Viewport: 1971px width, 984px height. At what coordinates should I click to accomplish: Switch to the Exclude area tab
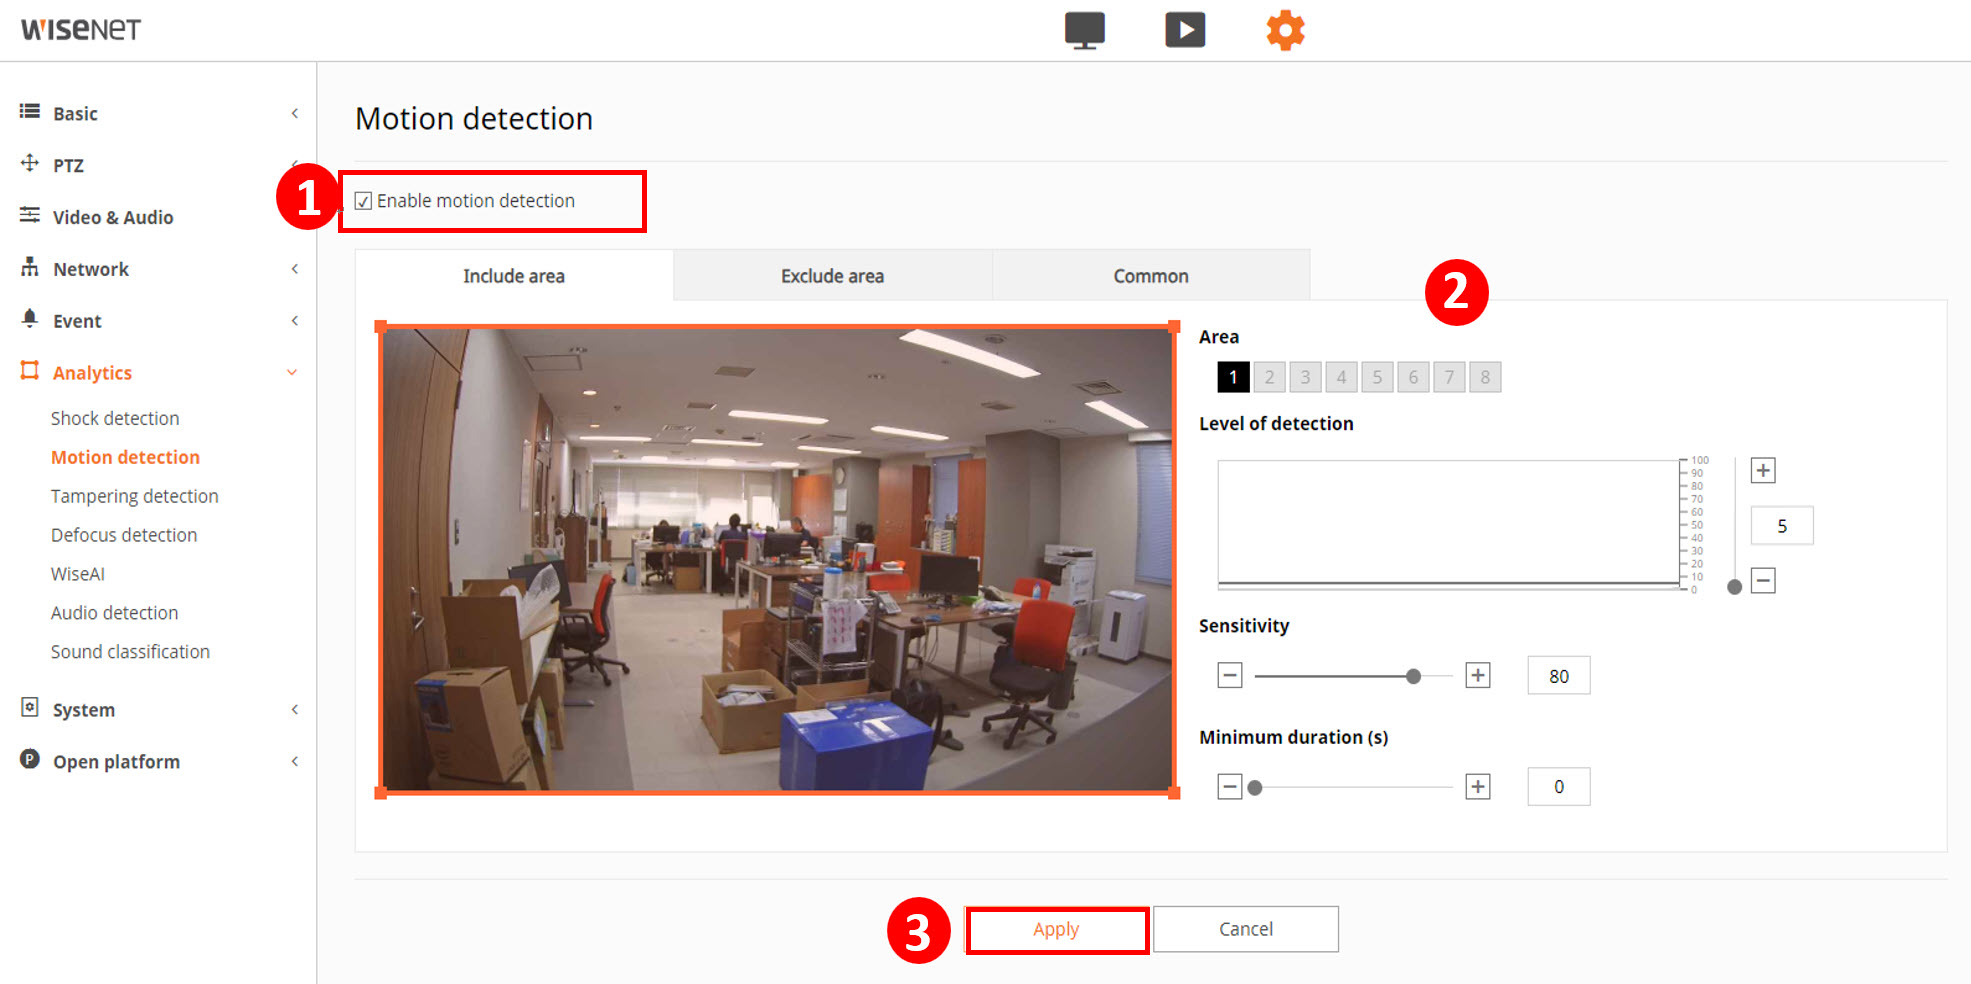tap(832, 276)
